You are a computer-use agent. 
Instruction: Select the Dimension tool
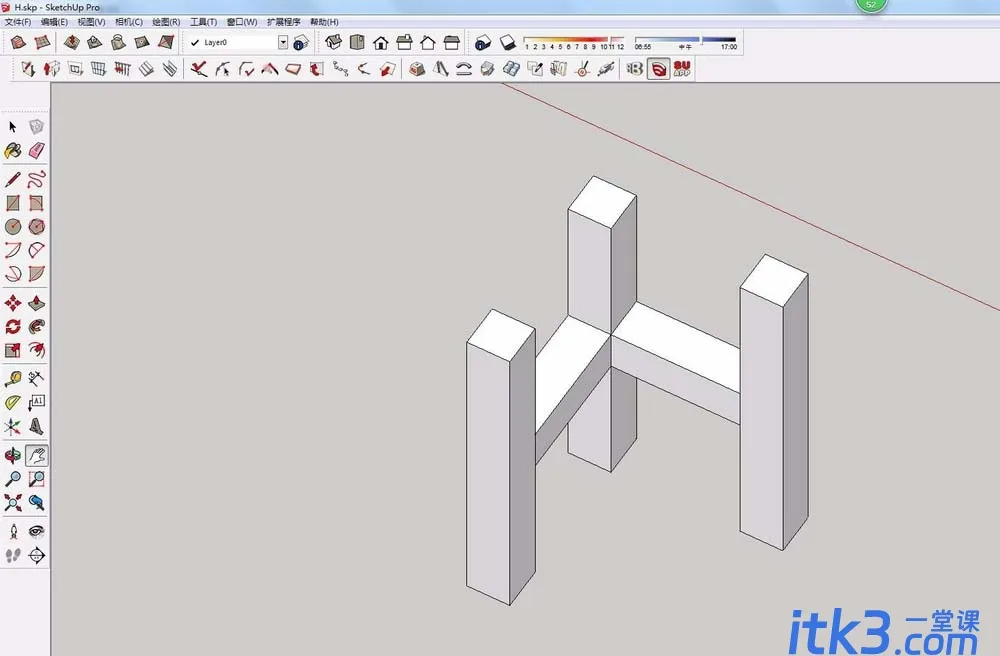pyautogui.click(x=36, y=379)
